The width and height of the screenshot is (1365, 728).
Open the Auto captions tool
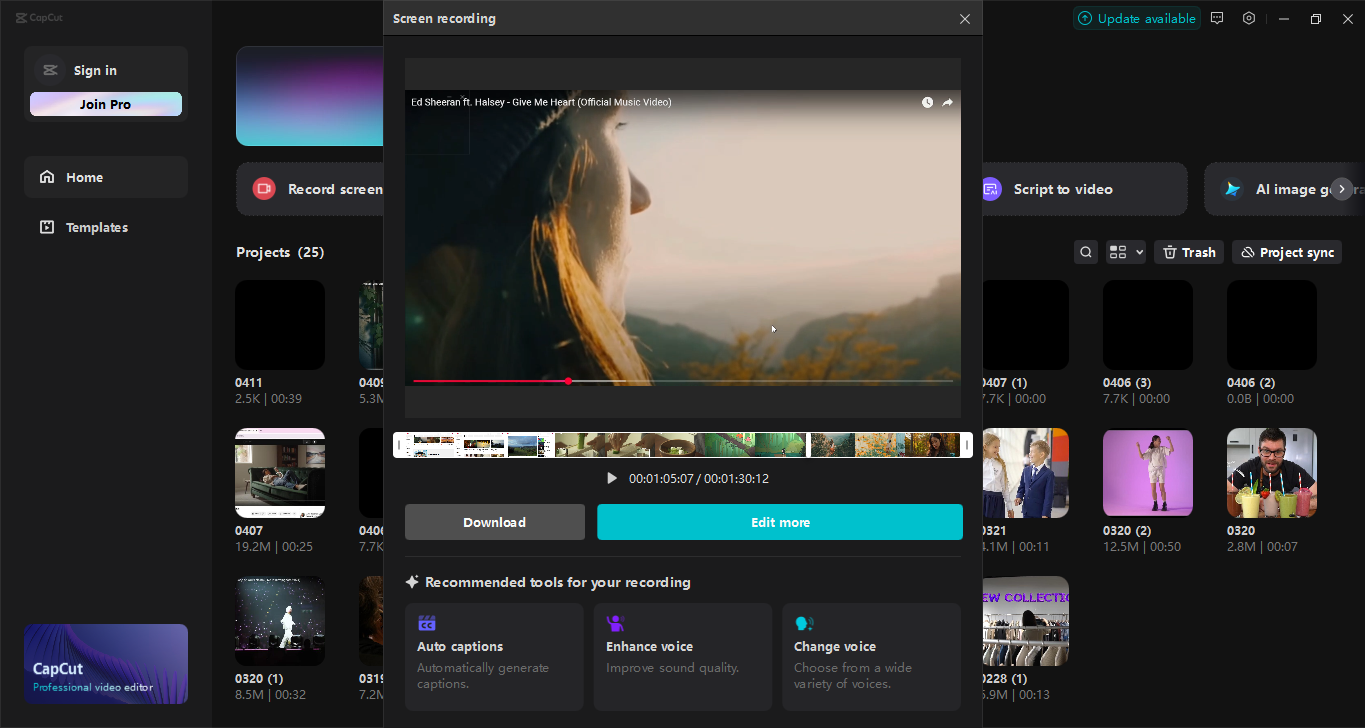[494, 656]
